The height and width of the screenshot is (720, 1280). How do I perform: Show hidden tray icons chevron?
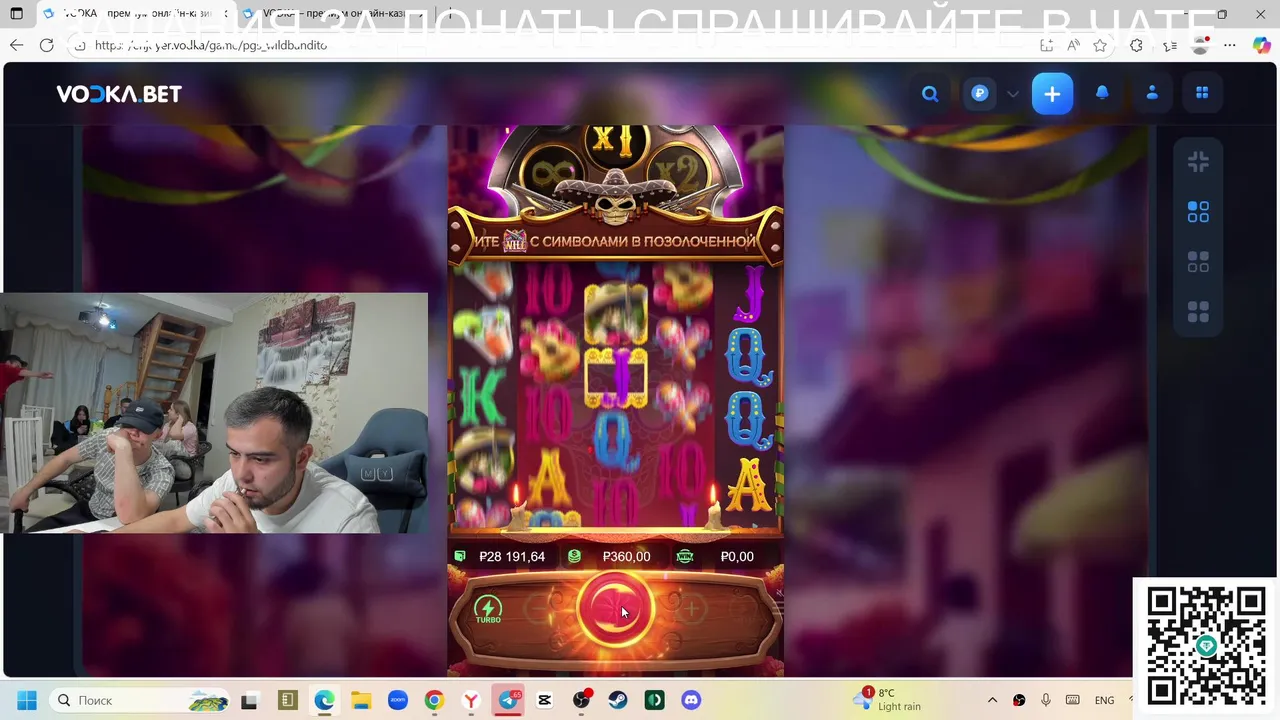pyautogui.click(x=992, y=700)
